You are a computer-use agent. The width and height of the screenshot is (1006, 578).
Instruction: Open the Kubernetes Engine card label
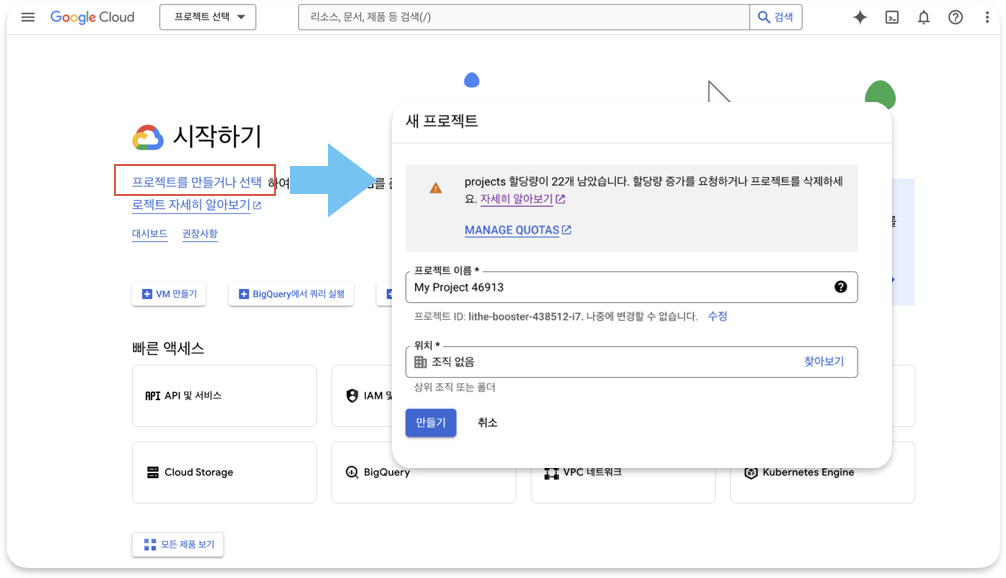coord(808,472)
